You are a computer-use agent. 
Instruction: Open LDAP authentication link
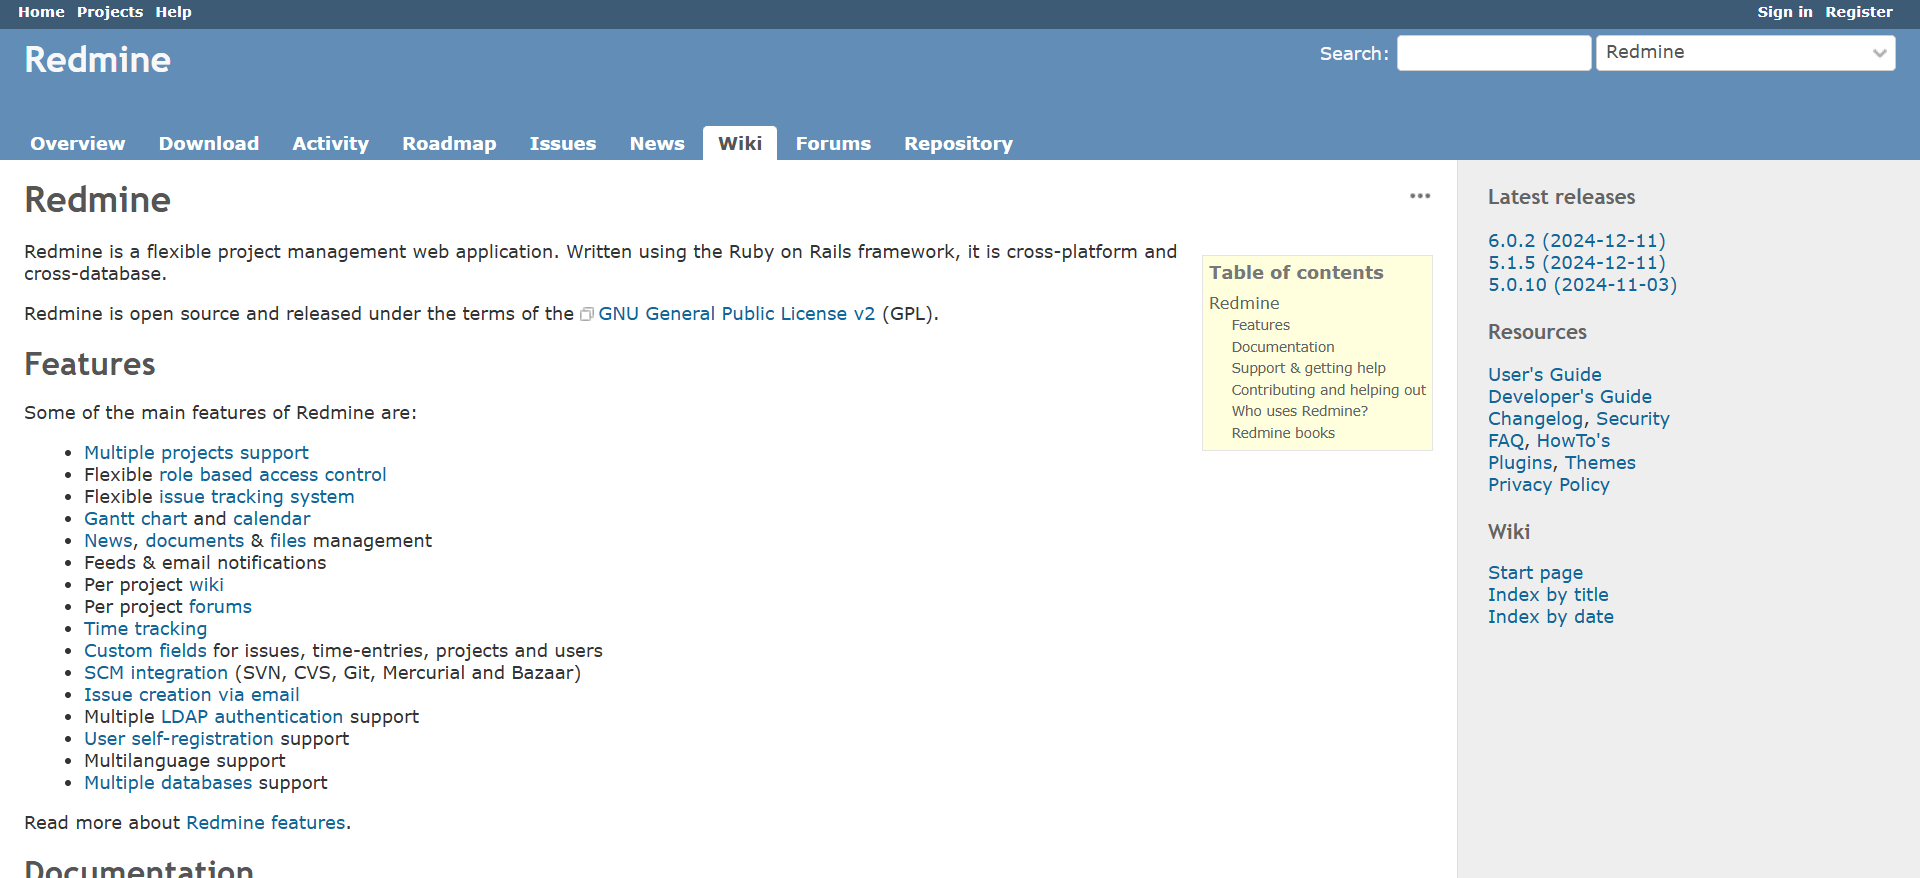252,717
